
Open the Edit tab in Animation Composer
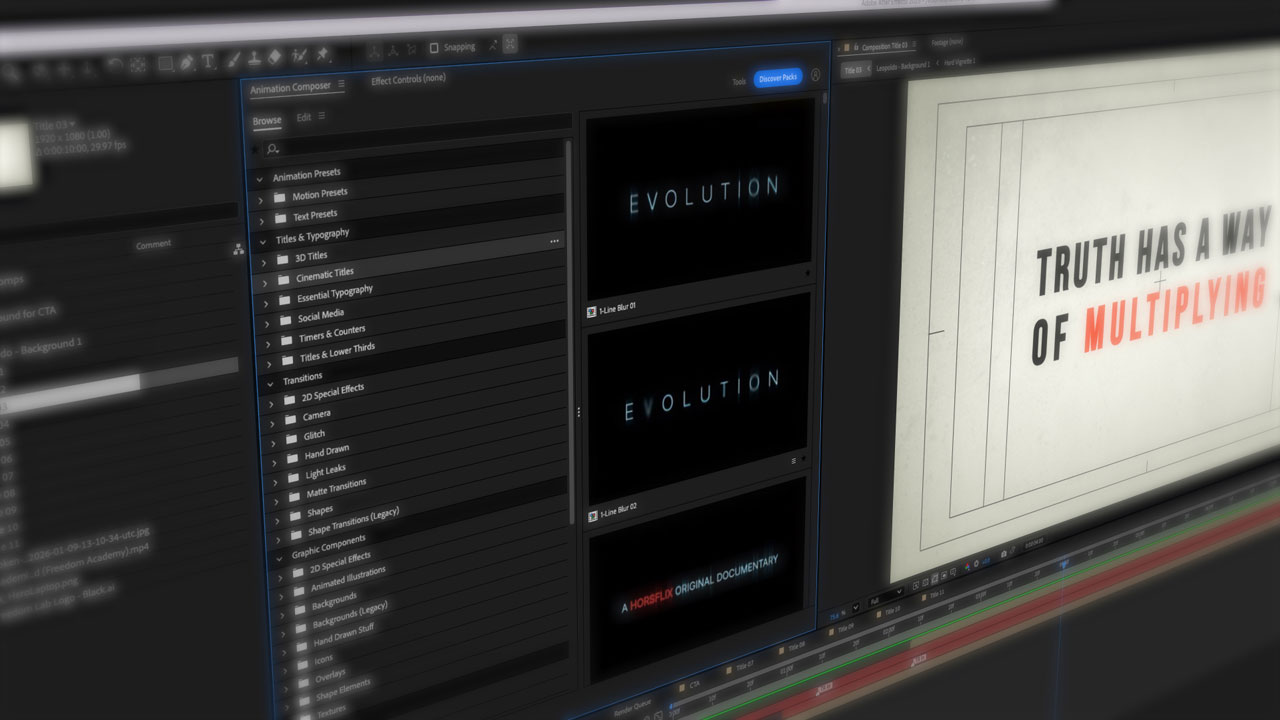point(304,117)
